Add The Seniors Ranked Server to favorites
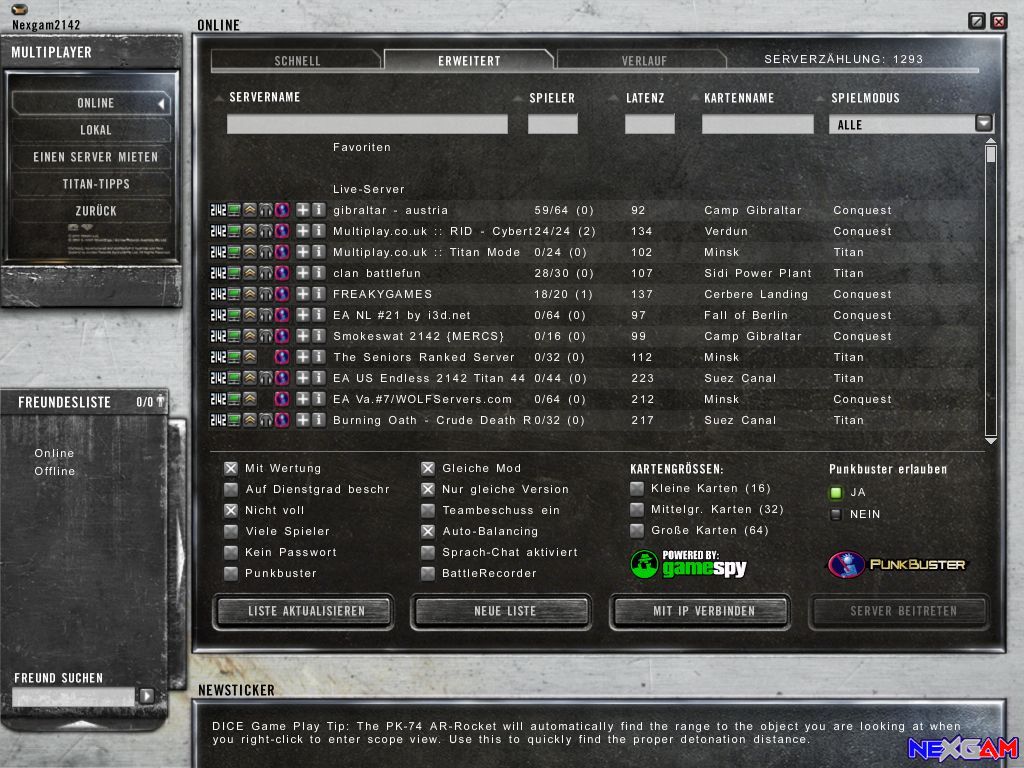This screenshot has height=768, width=1024. (x=303, y=357)
